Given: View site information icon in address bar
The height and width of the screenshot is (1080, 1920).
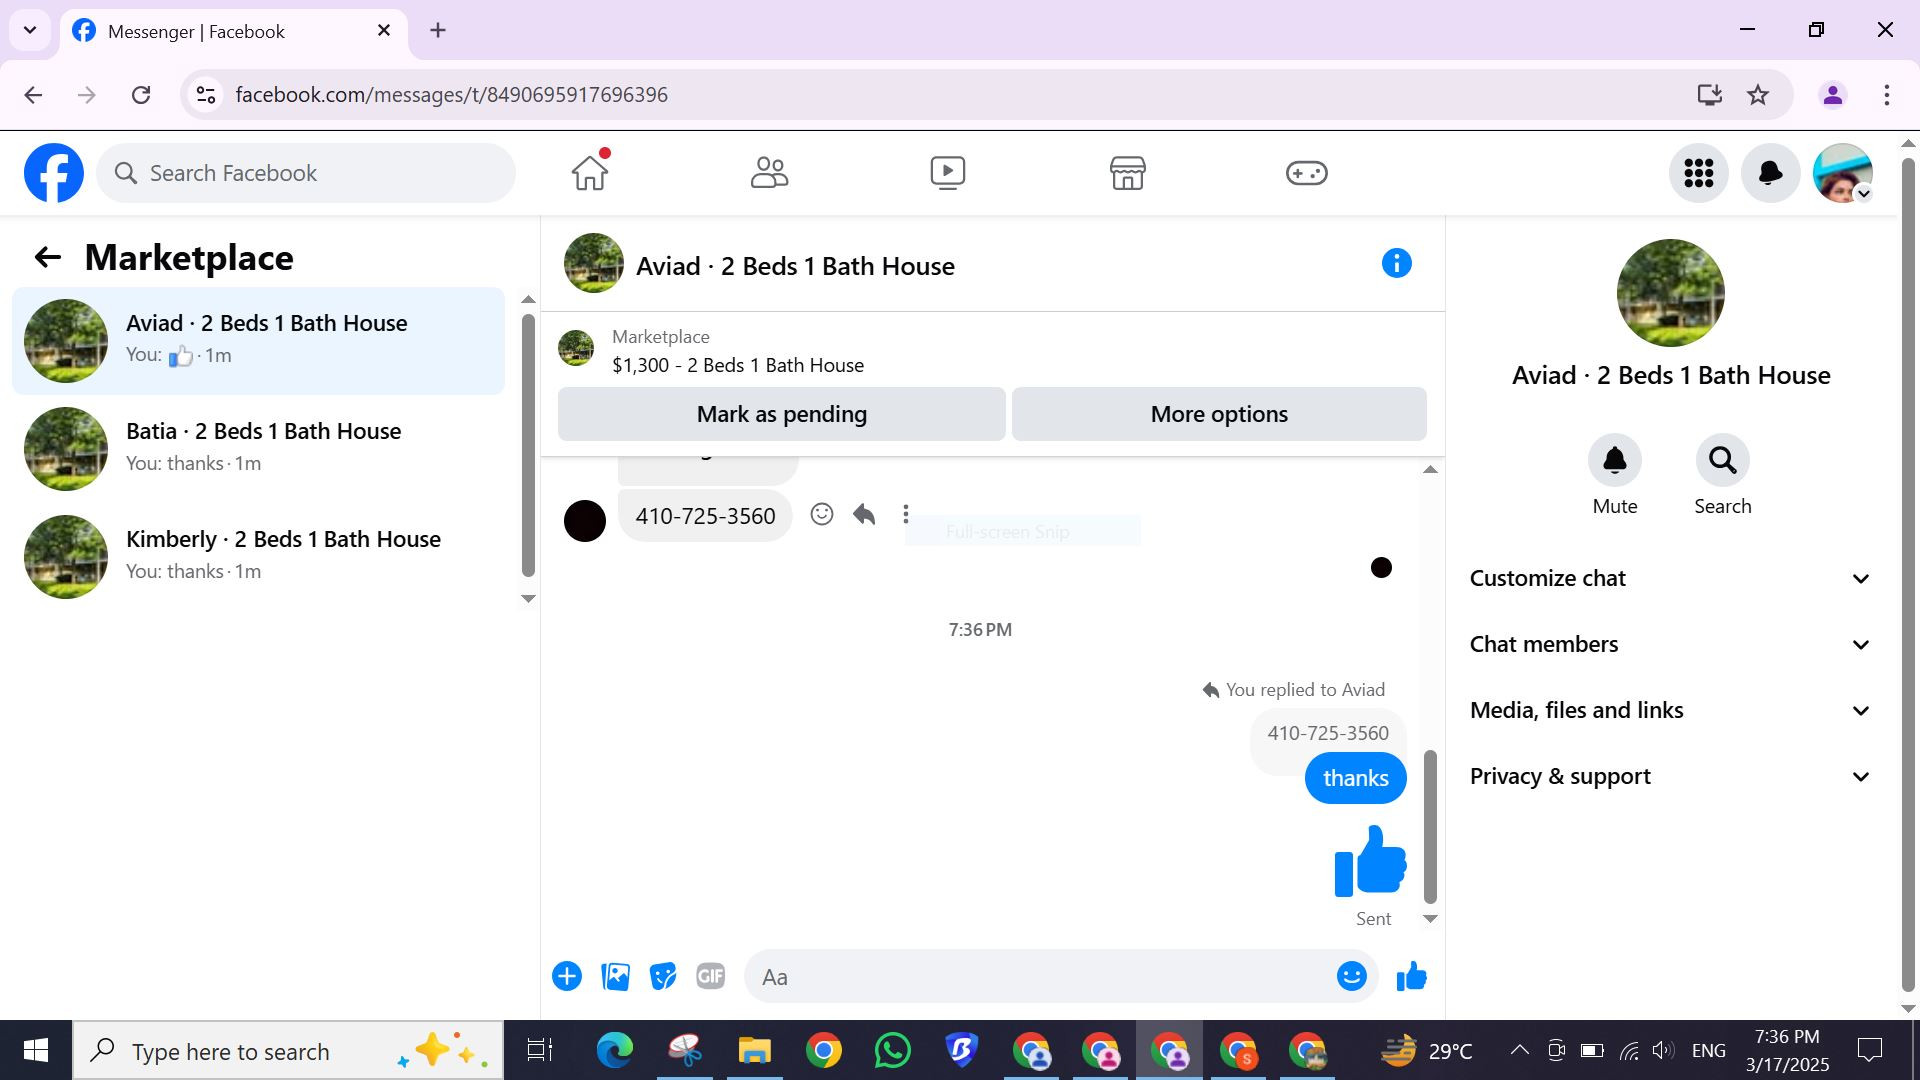Looking at the screenshot, I should tap(206, 95).
